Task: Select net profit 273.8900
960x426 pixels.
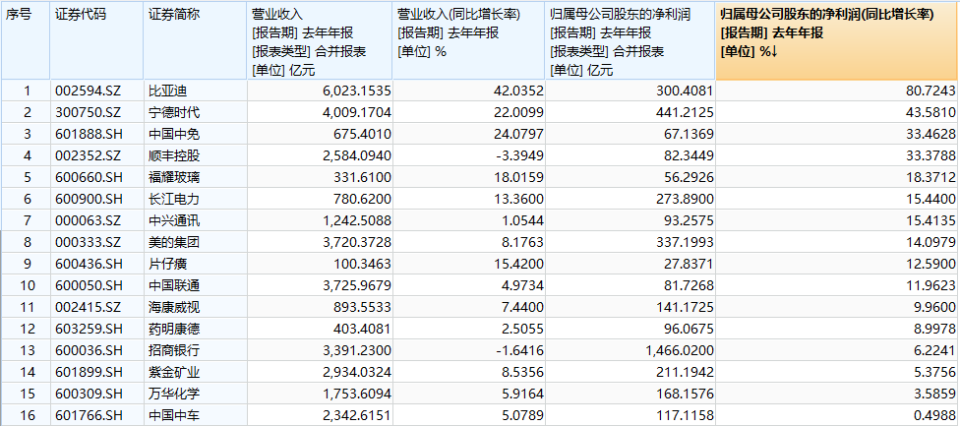Action: [686, 199]
